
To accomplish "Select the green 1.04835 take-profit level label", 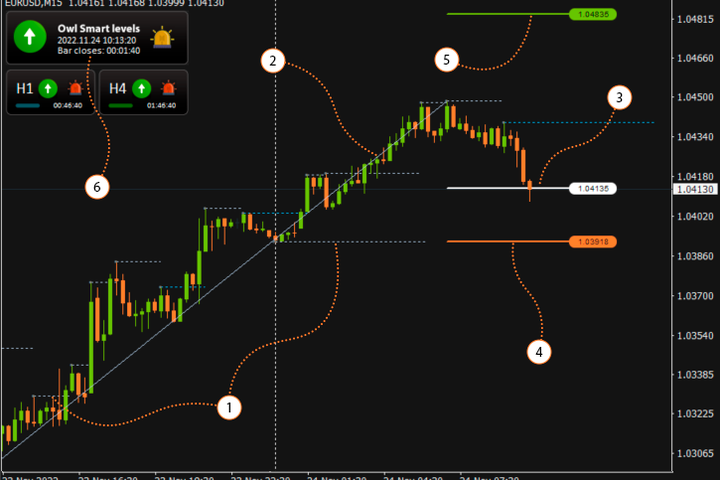I will [593, 14].
